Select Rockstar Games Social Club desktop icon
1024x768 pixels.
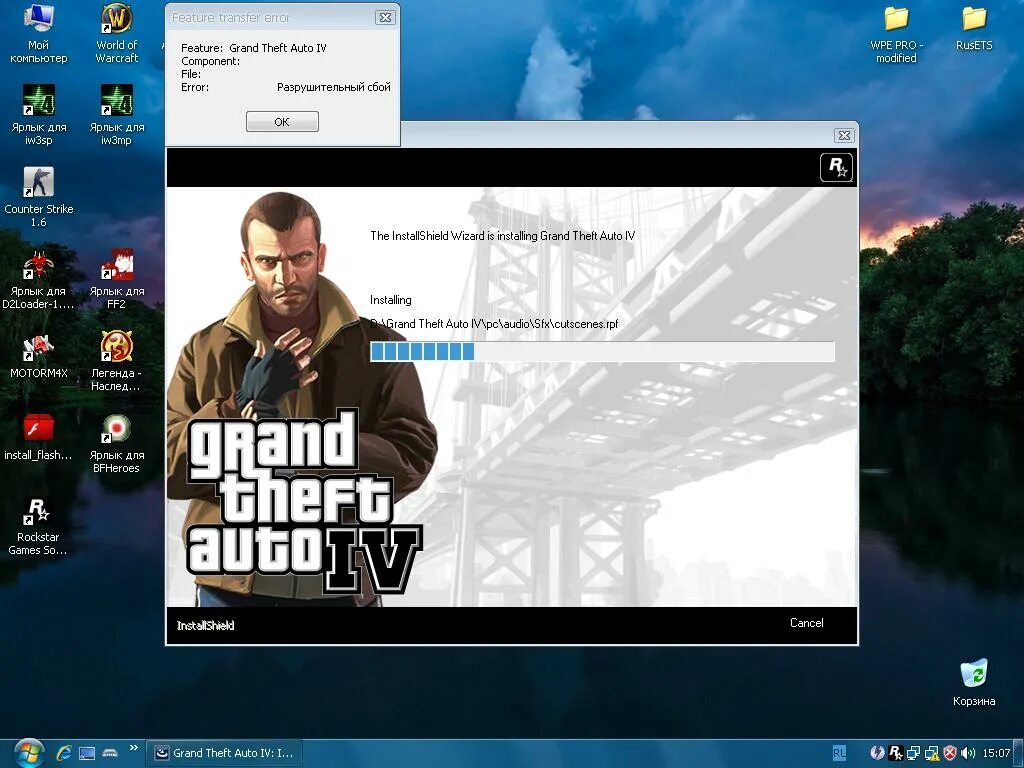(38, 526)
